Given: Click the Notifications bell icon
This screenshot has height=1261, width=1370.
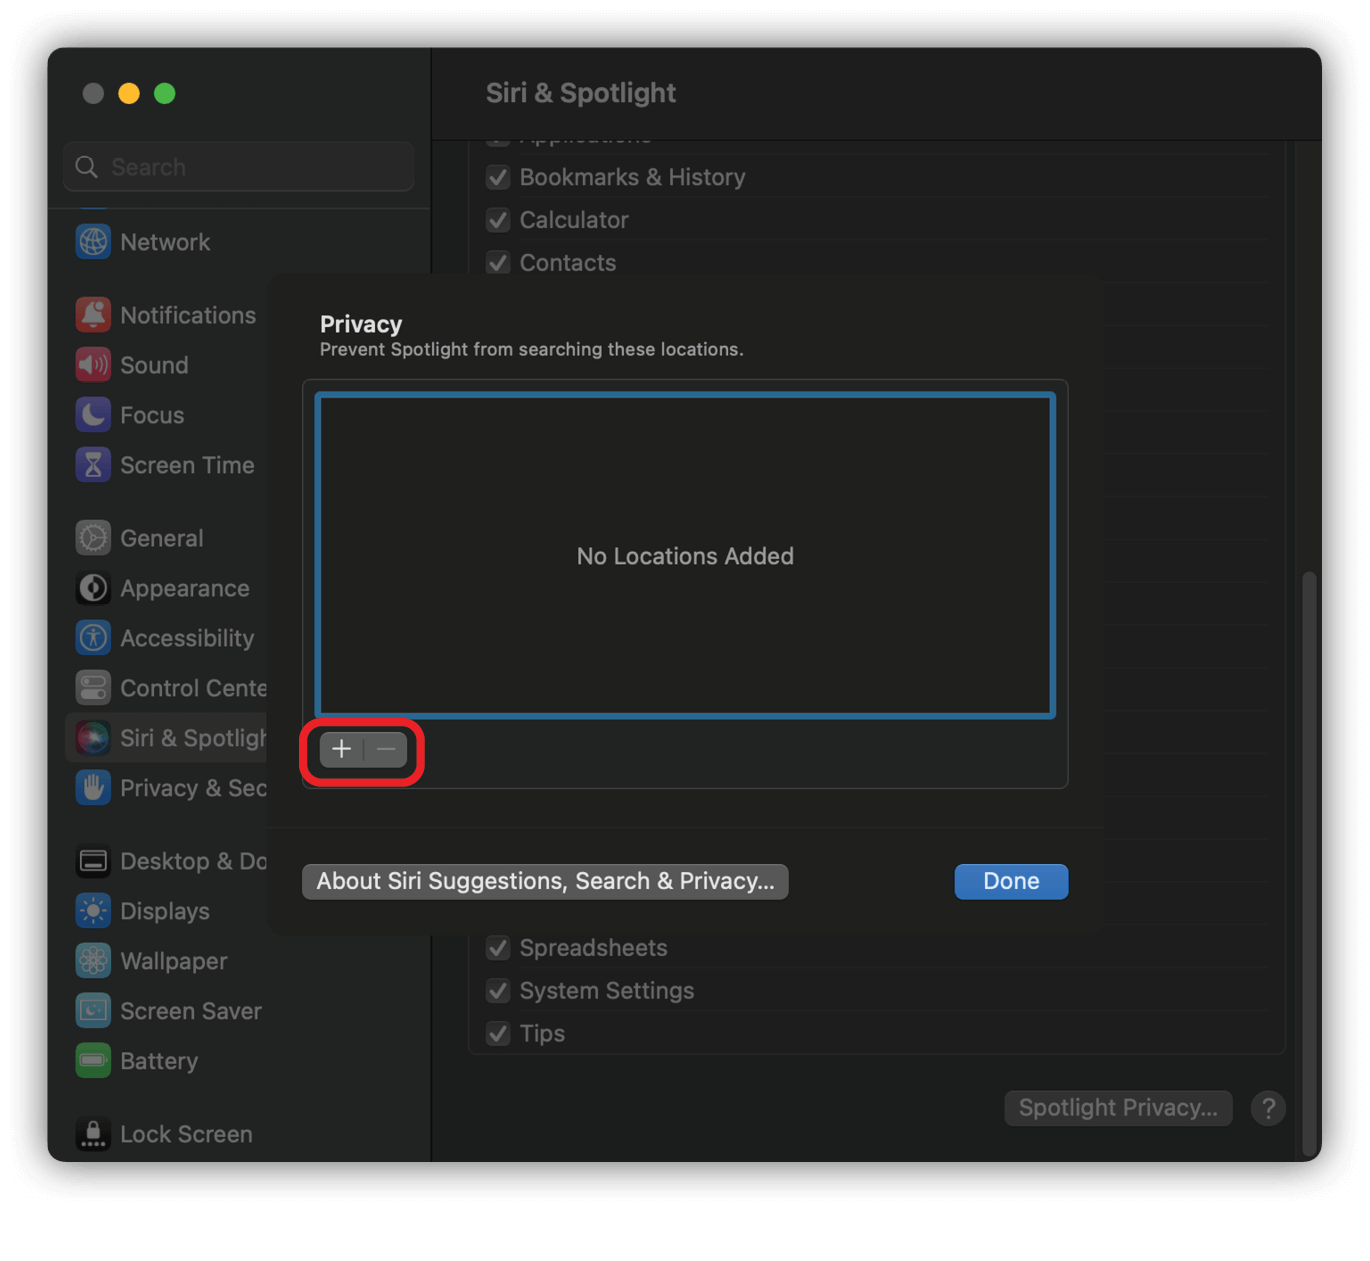Looking at the screenshot, I should click(93, 315).
